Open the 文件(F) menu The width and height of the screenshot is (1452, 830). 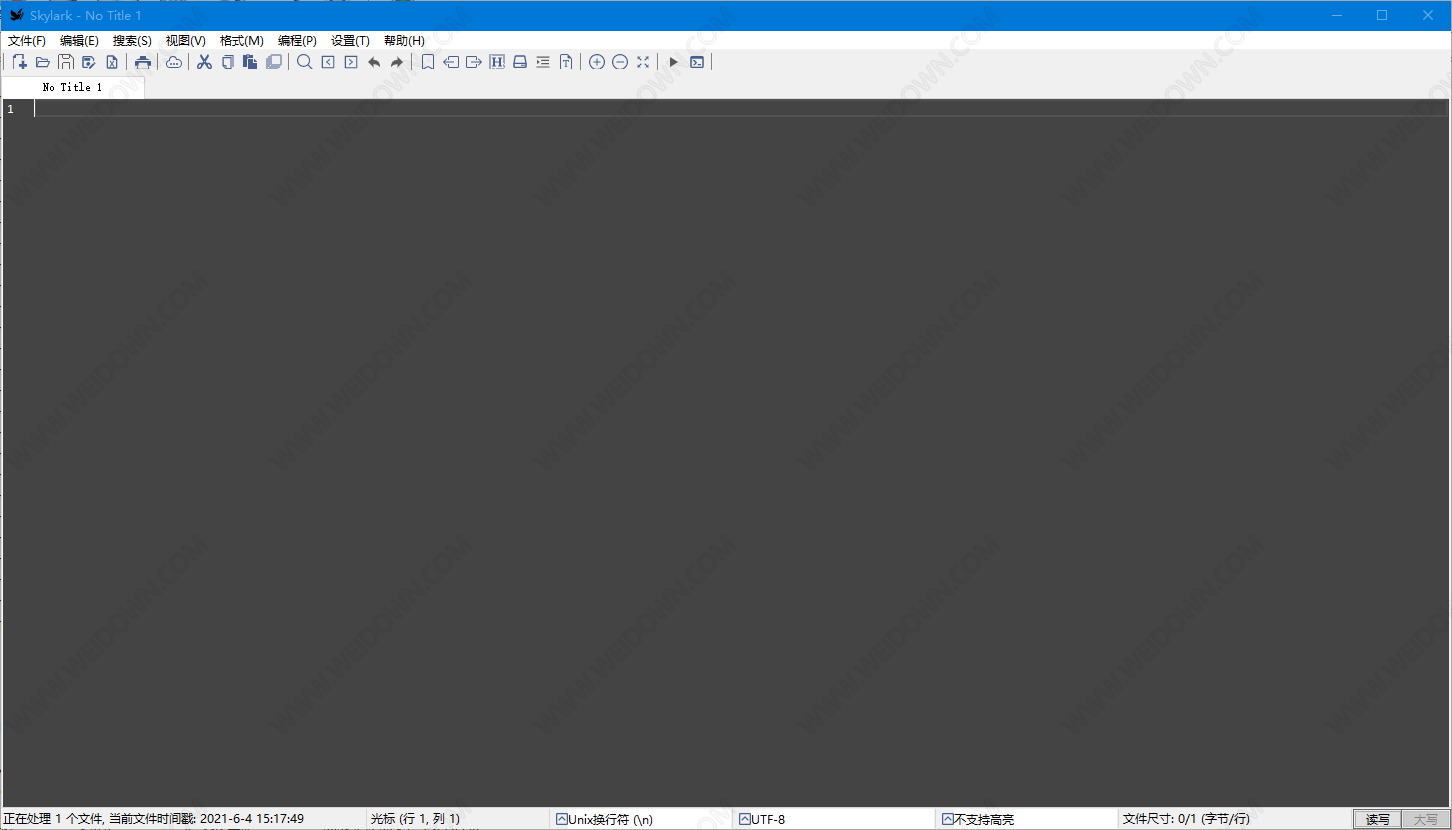[27, 41]
